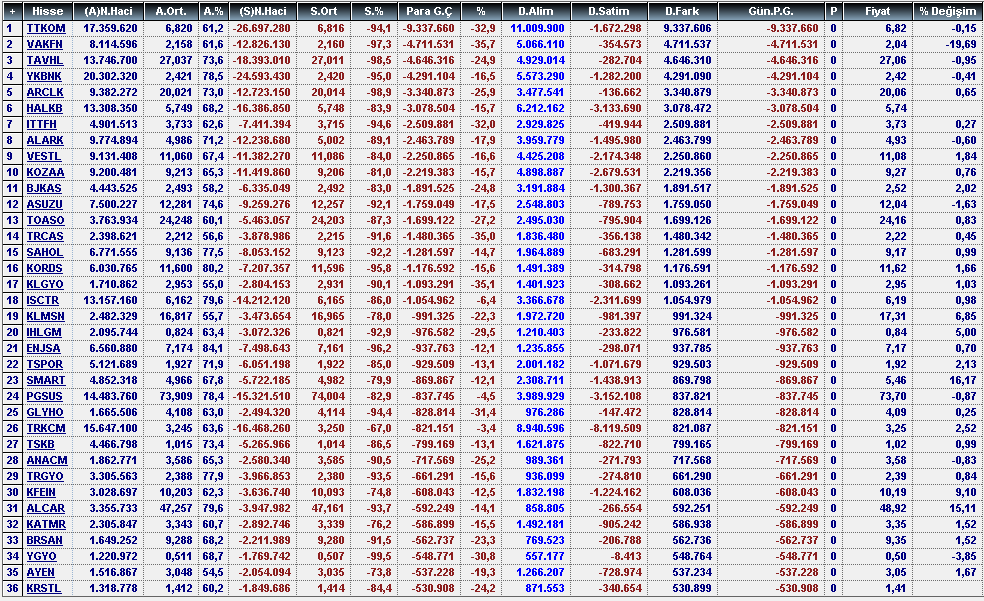Click the % Değişim column header
Screen dimensions: 984x601
[947, 11]
